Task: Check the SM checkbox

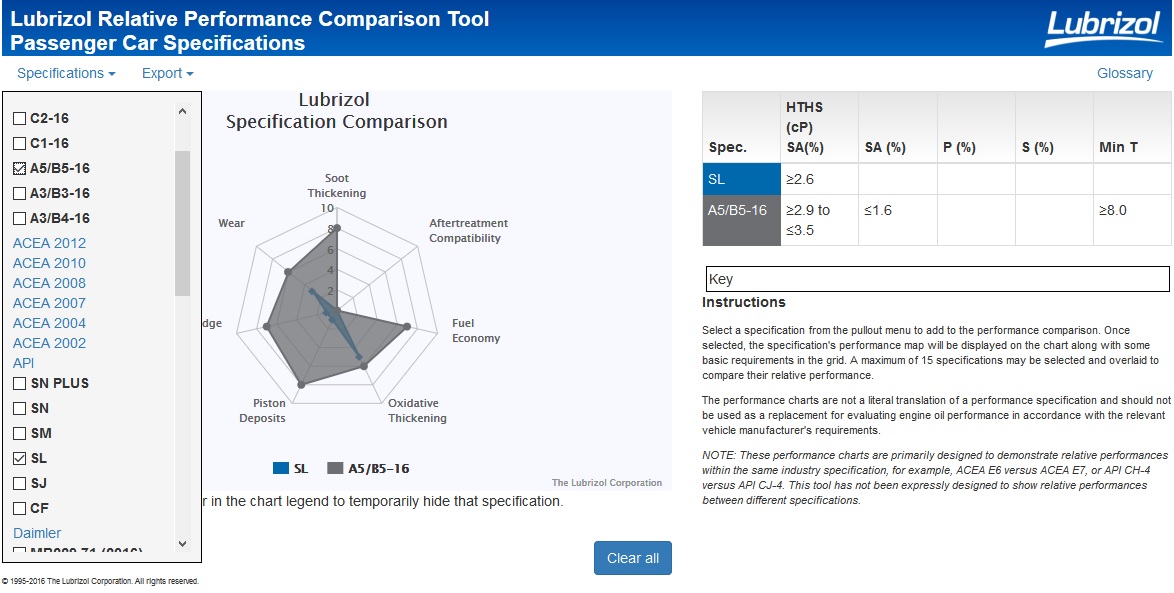Action: click(19, 434)
